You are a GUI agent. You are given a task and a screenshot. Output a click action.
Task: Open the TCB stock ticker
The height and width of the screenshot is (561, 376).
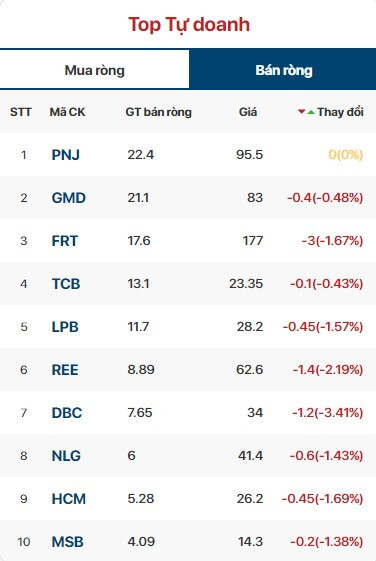(x=66, y=284)
